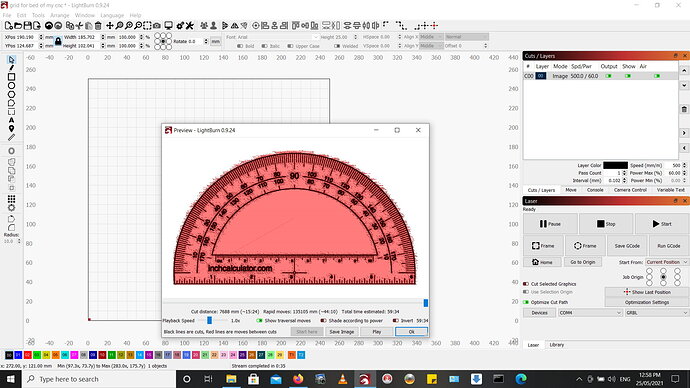The height and width of the screenshot is (388, 690).
Task: Toggle Air assist for layer C00
Action: click(657, 76)
